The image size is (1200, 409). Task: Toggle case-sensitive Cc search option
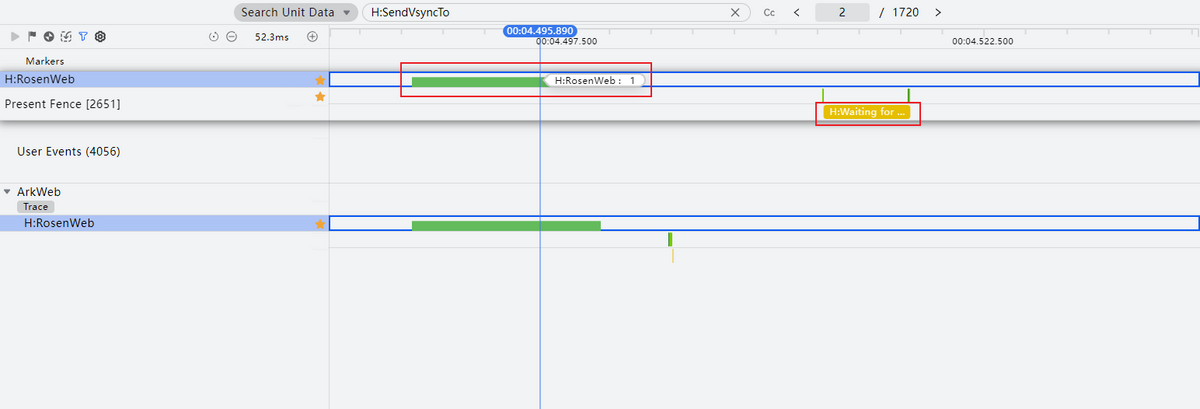tap(769, 13)
